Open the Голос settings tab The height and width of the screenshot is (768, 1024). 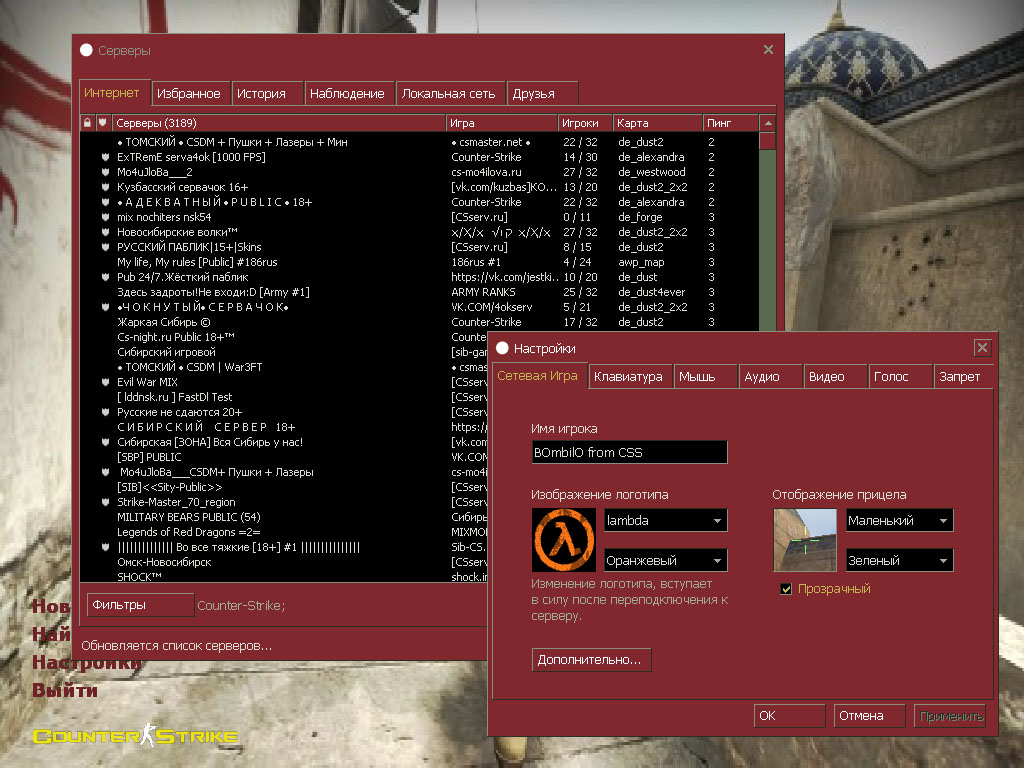(x=901, y=377)
